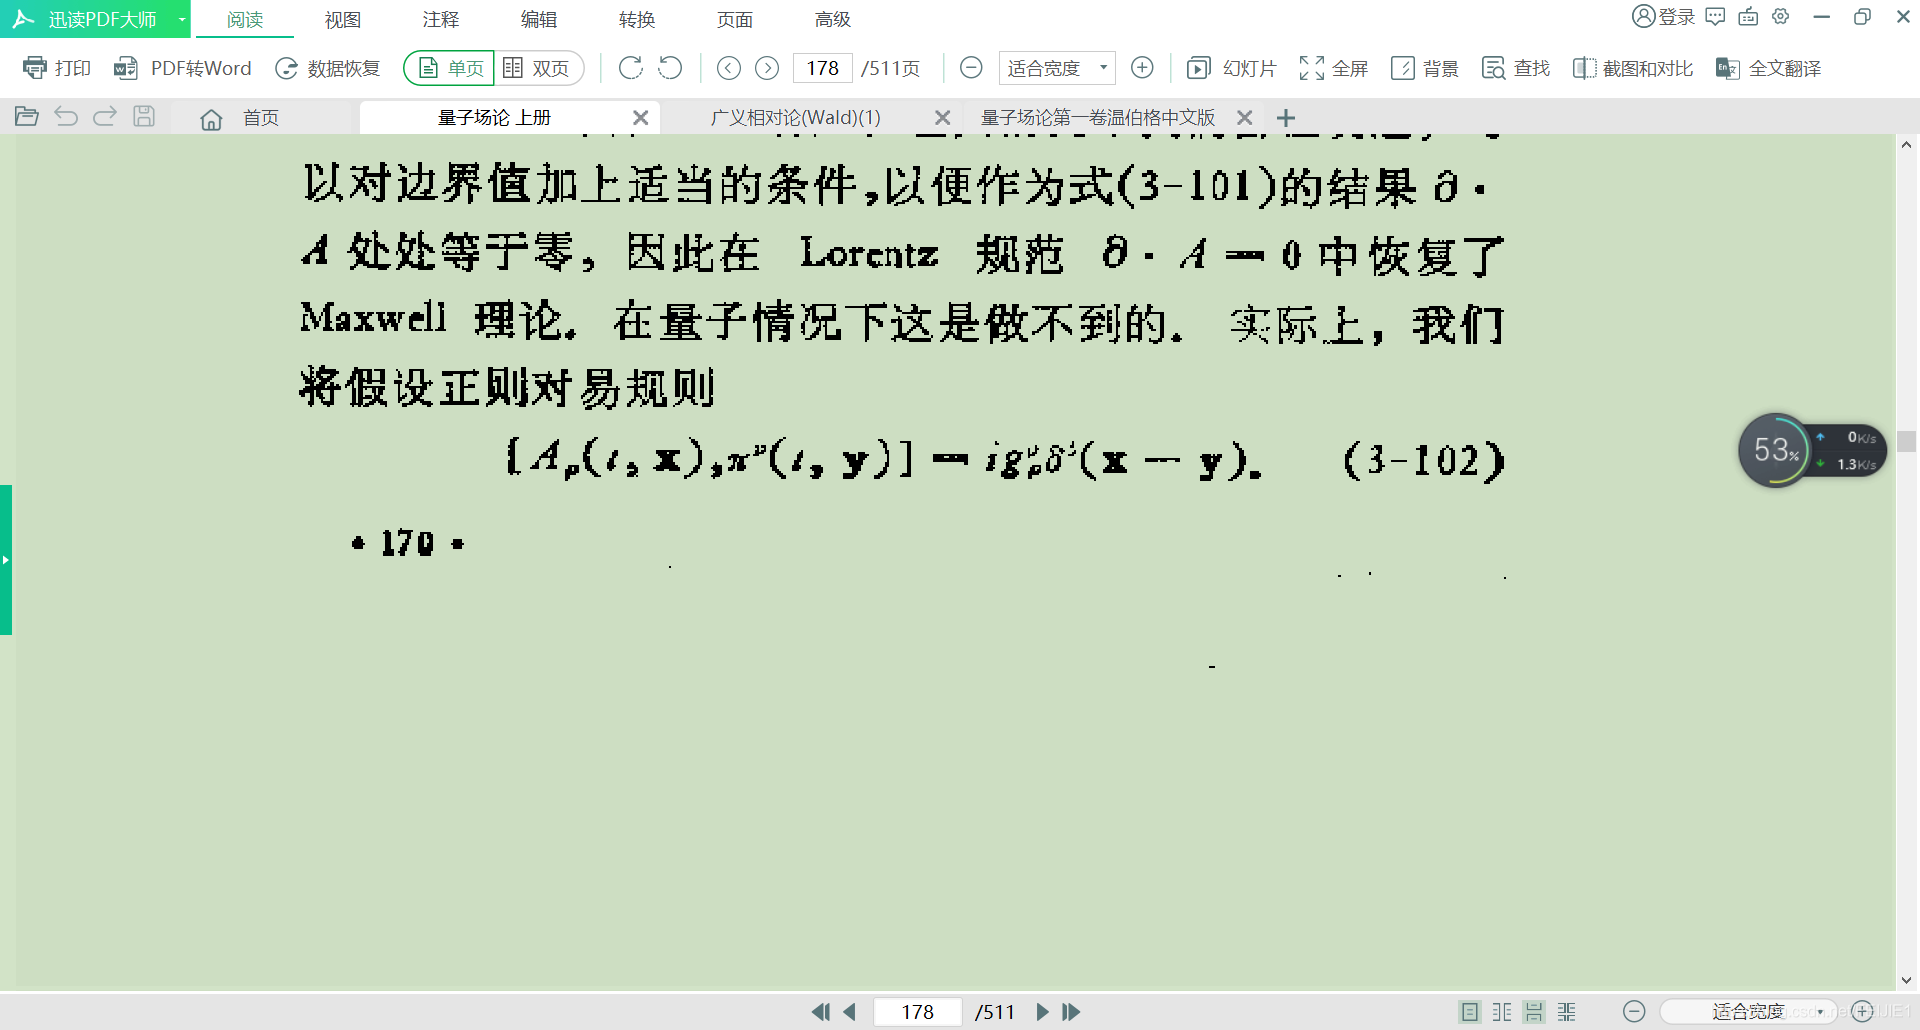Click the 53% network speed widget
The height and width of the screenshot is (1030, 1920).
click(1811, 450)
